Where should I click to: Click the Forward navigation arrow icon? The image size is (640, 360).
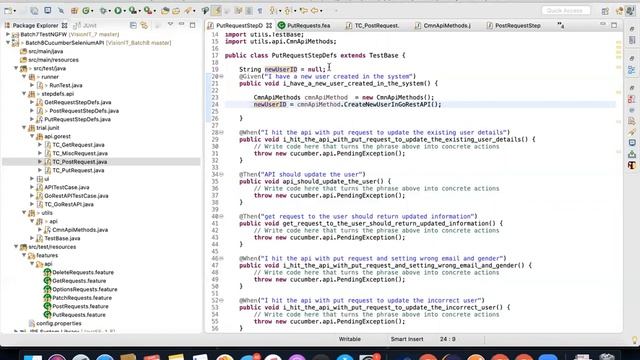(x=315, y=11)
